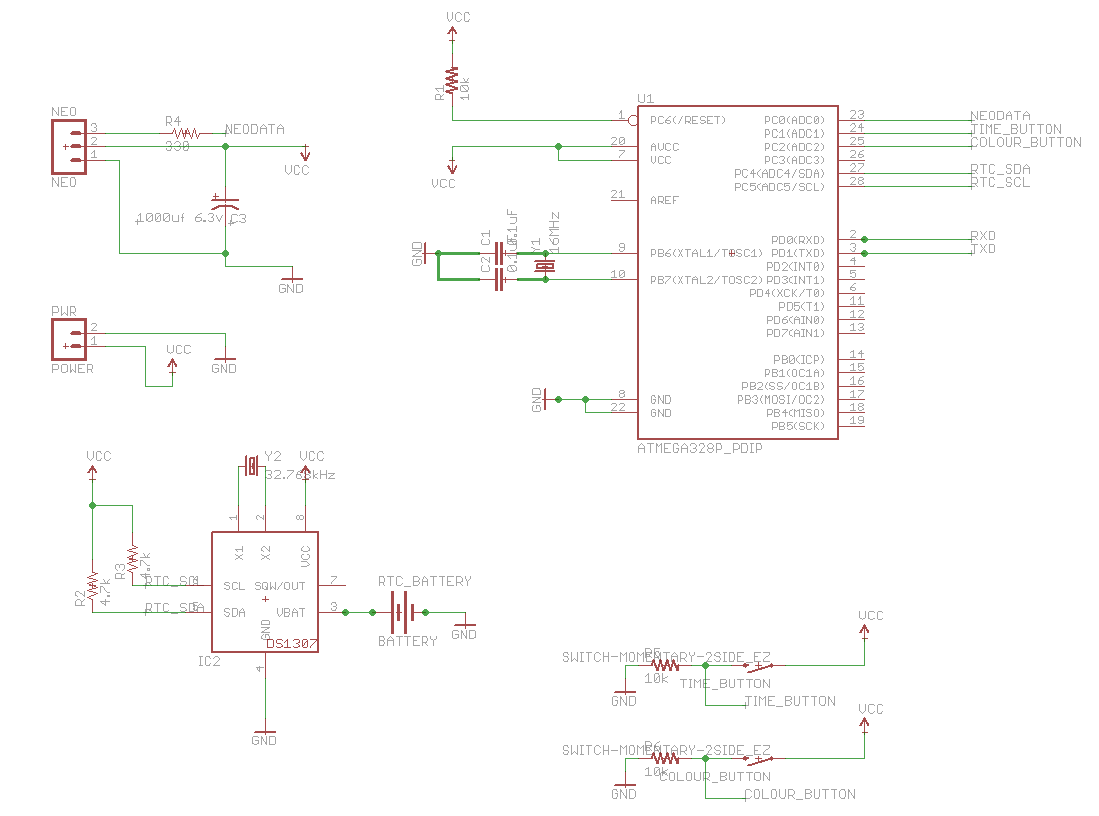1099x816 pixels.
Task: Click the VCC junction dot above resistor R2
Action: [x=93, y=505]
